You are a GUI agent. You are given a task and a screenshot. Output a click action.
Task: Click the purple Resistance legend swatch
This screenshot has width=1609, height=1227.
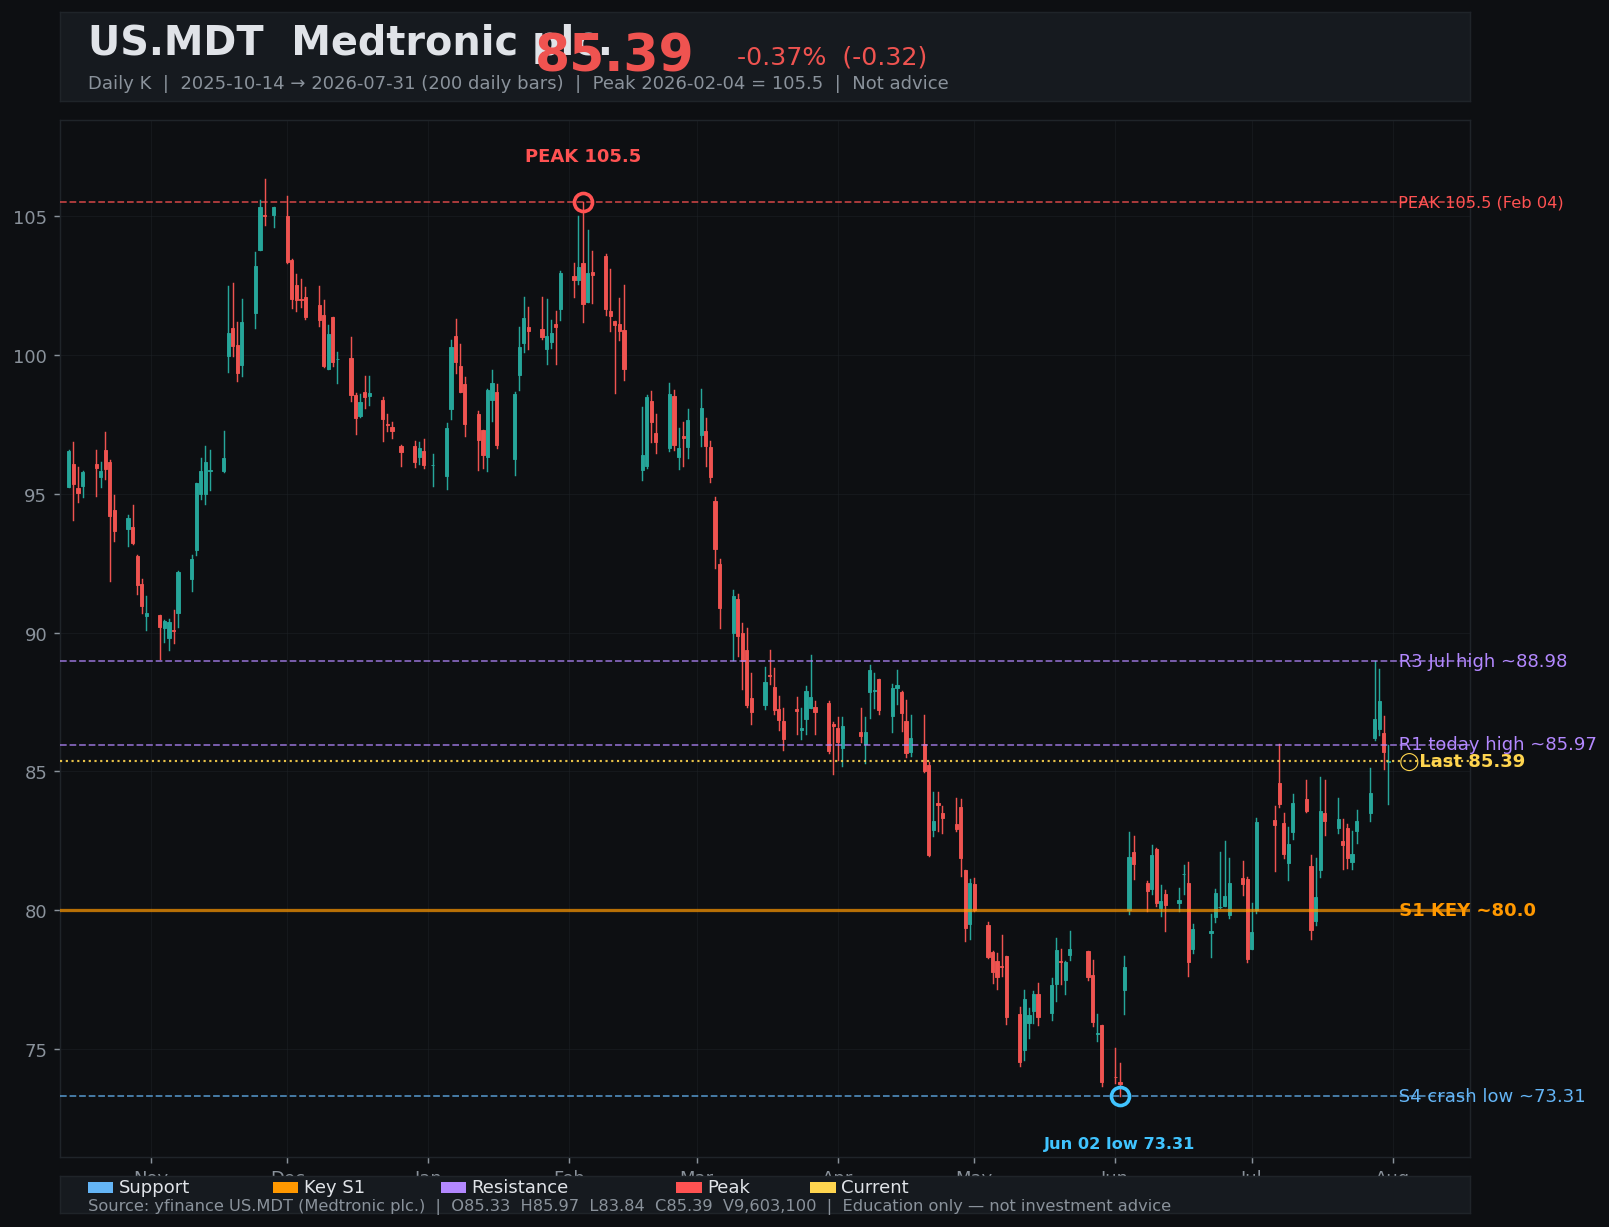454,1188
